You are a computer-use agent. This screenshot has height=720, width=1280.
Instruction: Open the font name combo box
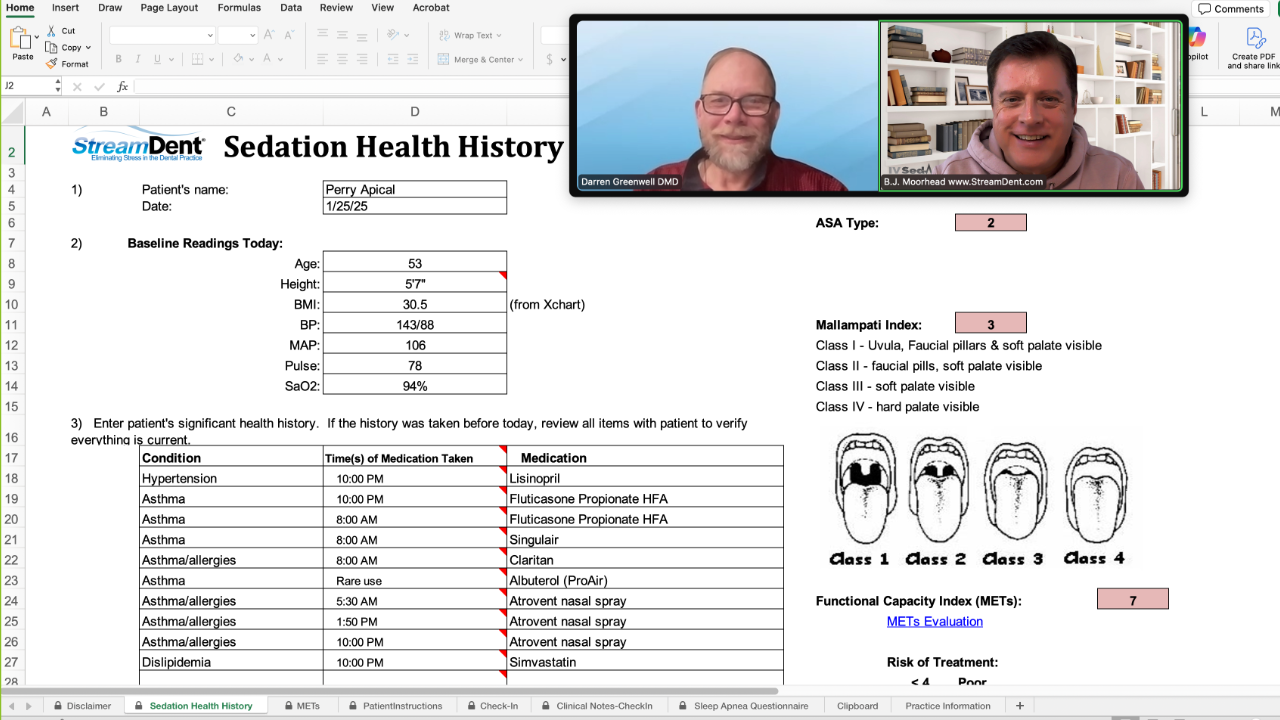(x=163, y=35)
